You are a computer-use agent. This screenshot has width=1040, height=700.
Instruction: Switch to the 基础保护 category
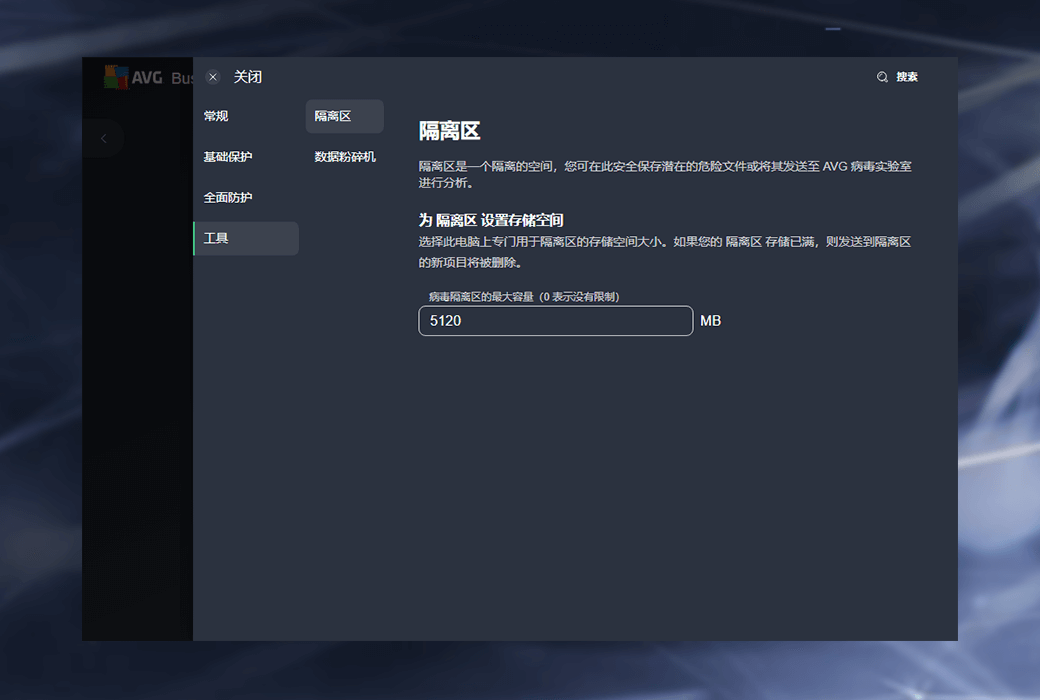tap(228, 157)
